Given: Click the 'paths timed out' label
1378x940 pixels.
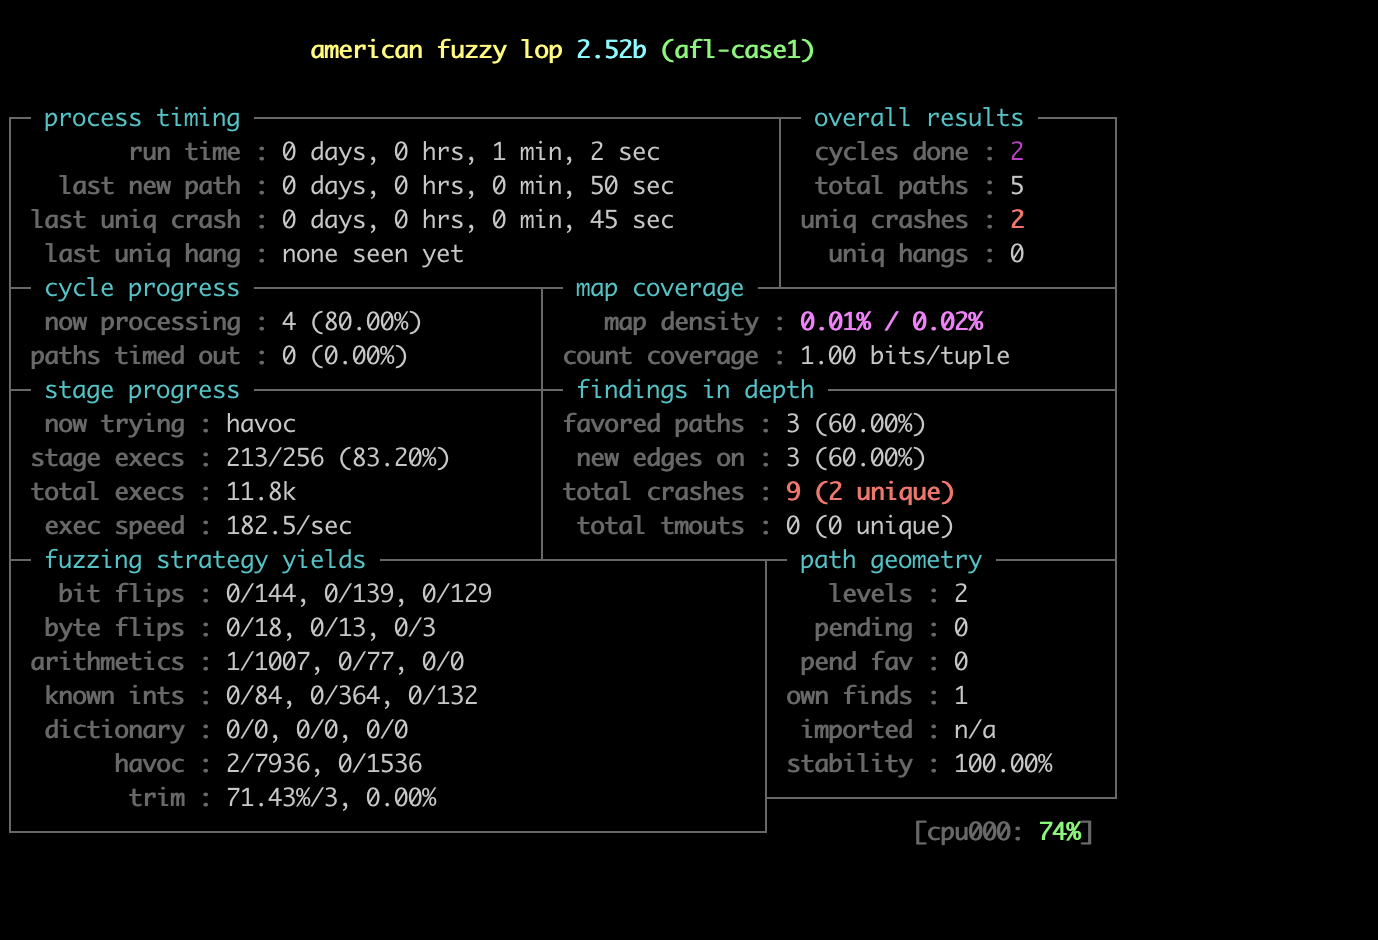Looking at the screenshot, I should click(x=135, y=356).
